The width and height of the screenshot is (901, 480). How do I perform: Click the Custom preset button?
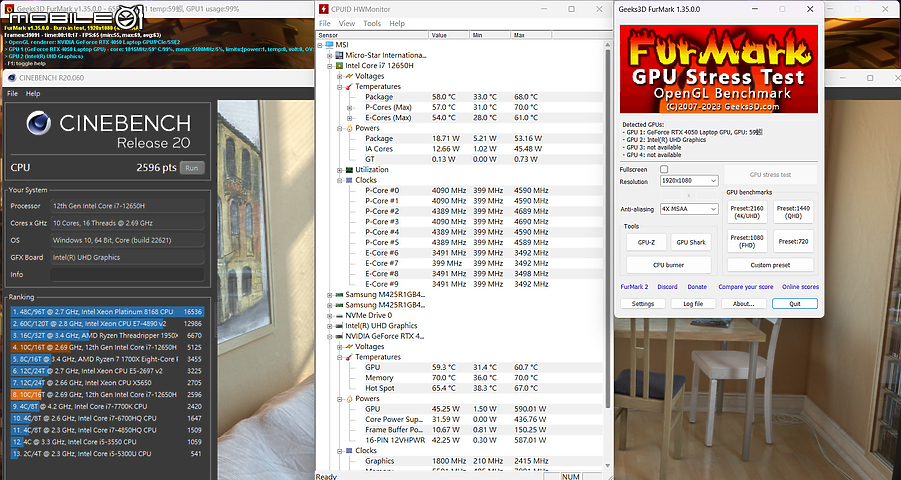pyautogui.click(x=770, y=265)
